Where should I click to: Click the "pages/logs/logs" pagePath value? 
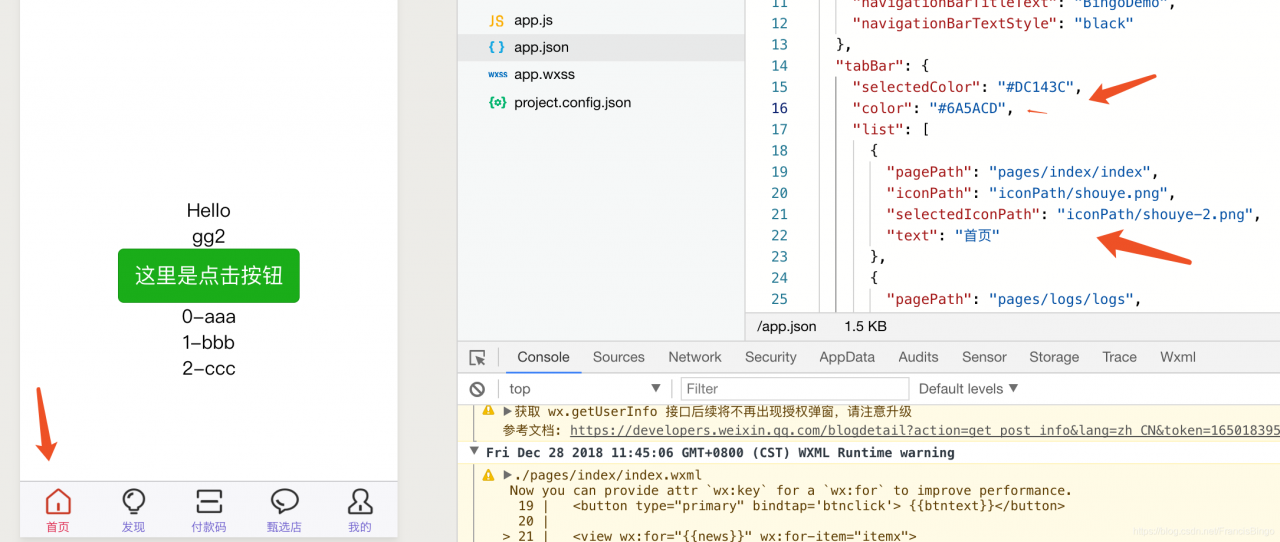pyautogui.click(x=1064, y=299)
